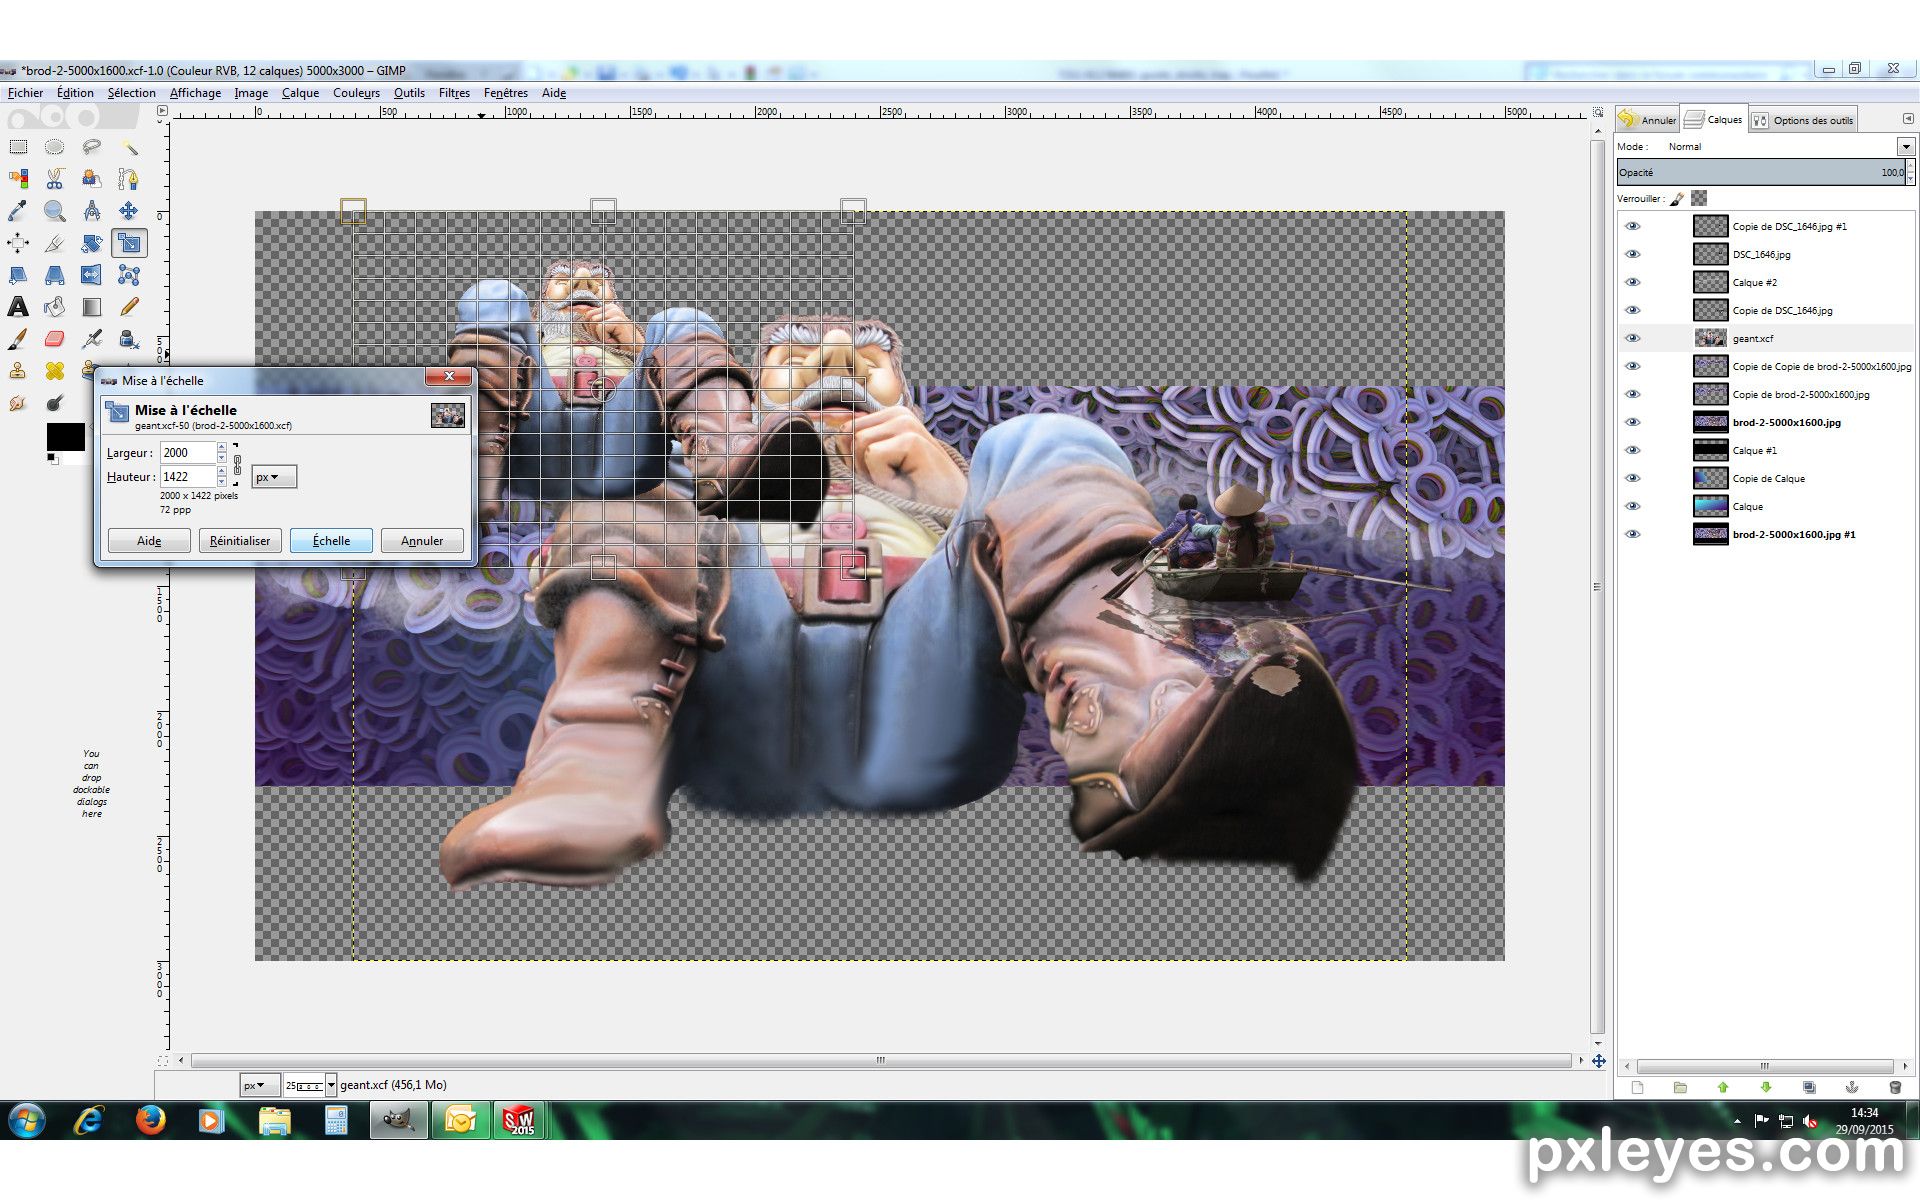This screenshot has height=1200, width=1920.
Task: Open zoom percentage dropdown in status bar
Action: tap(331, 1085)
